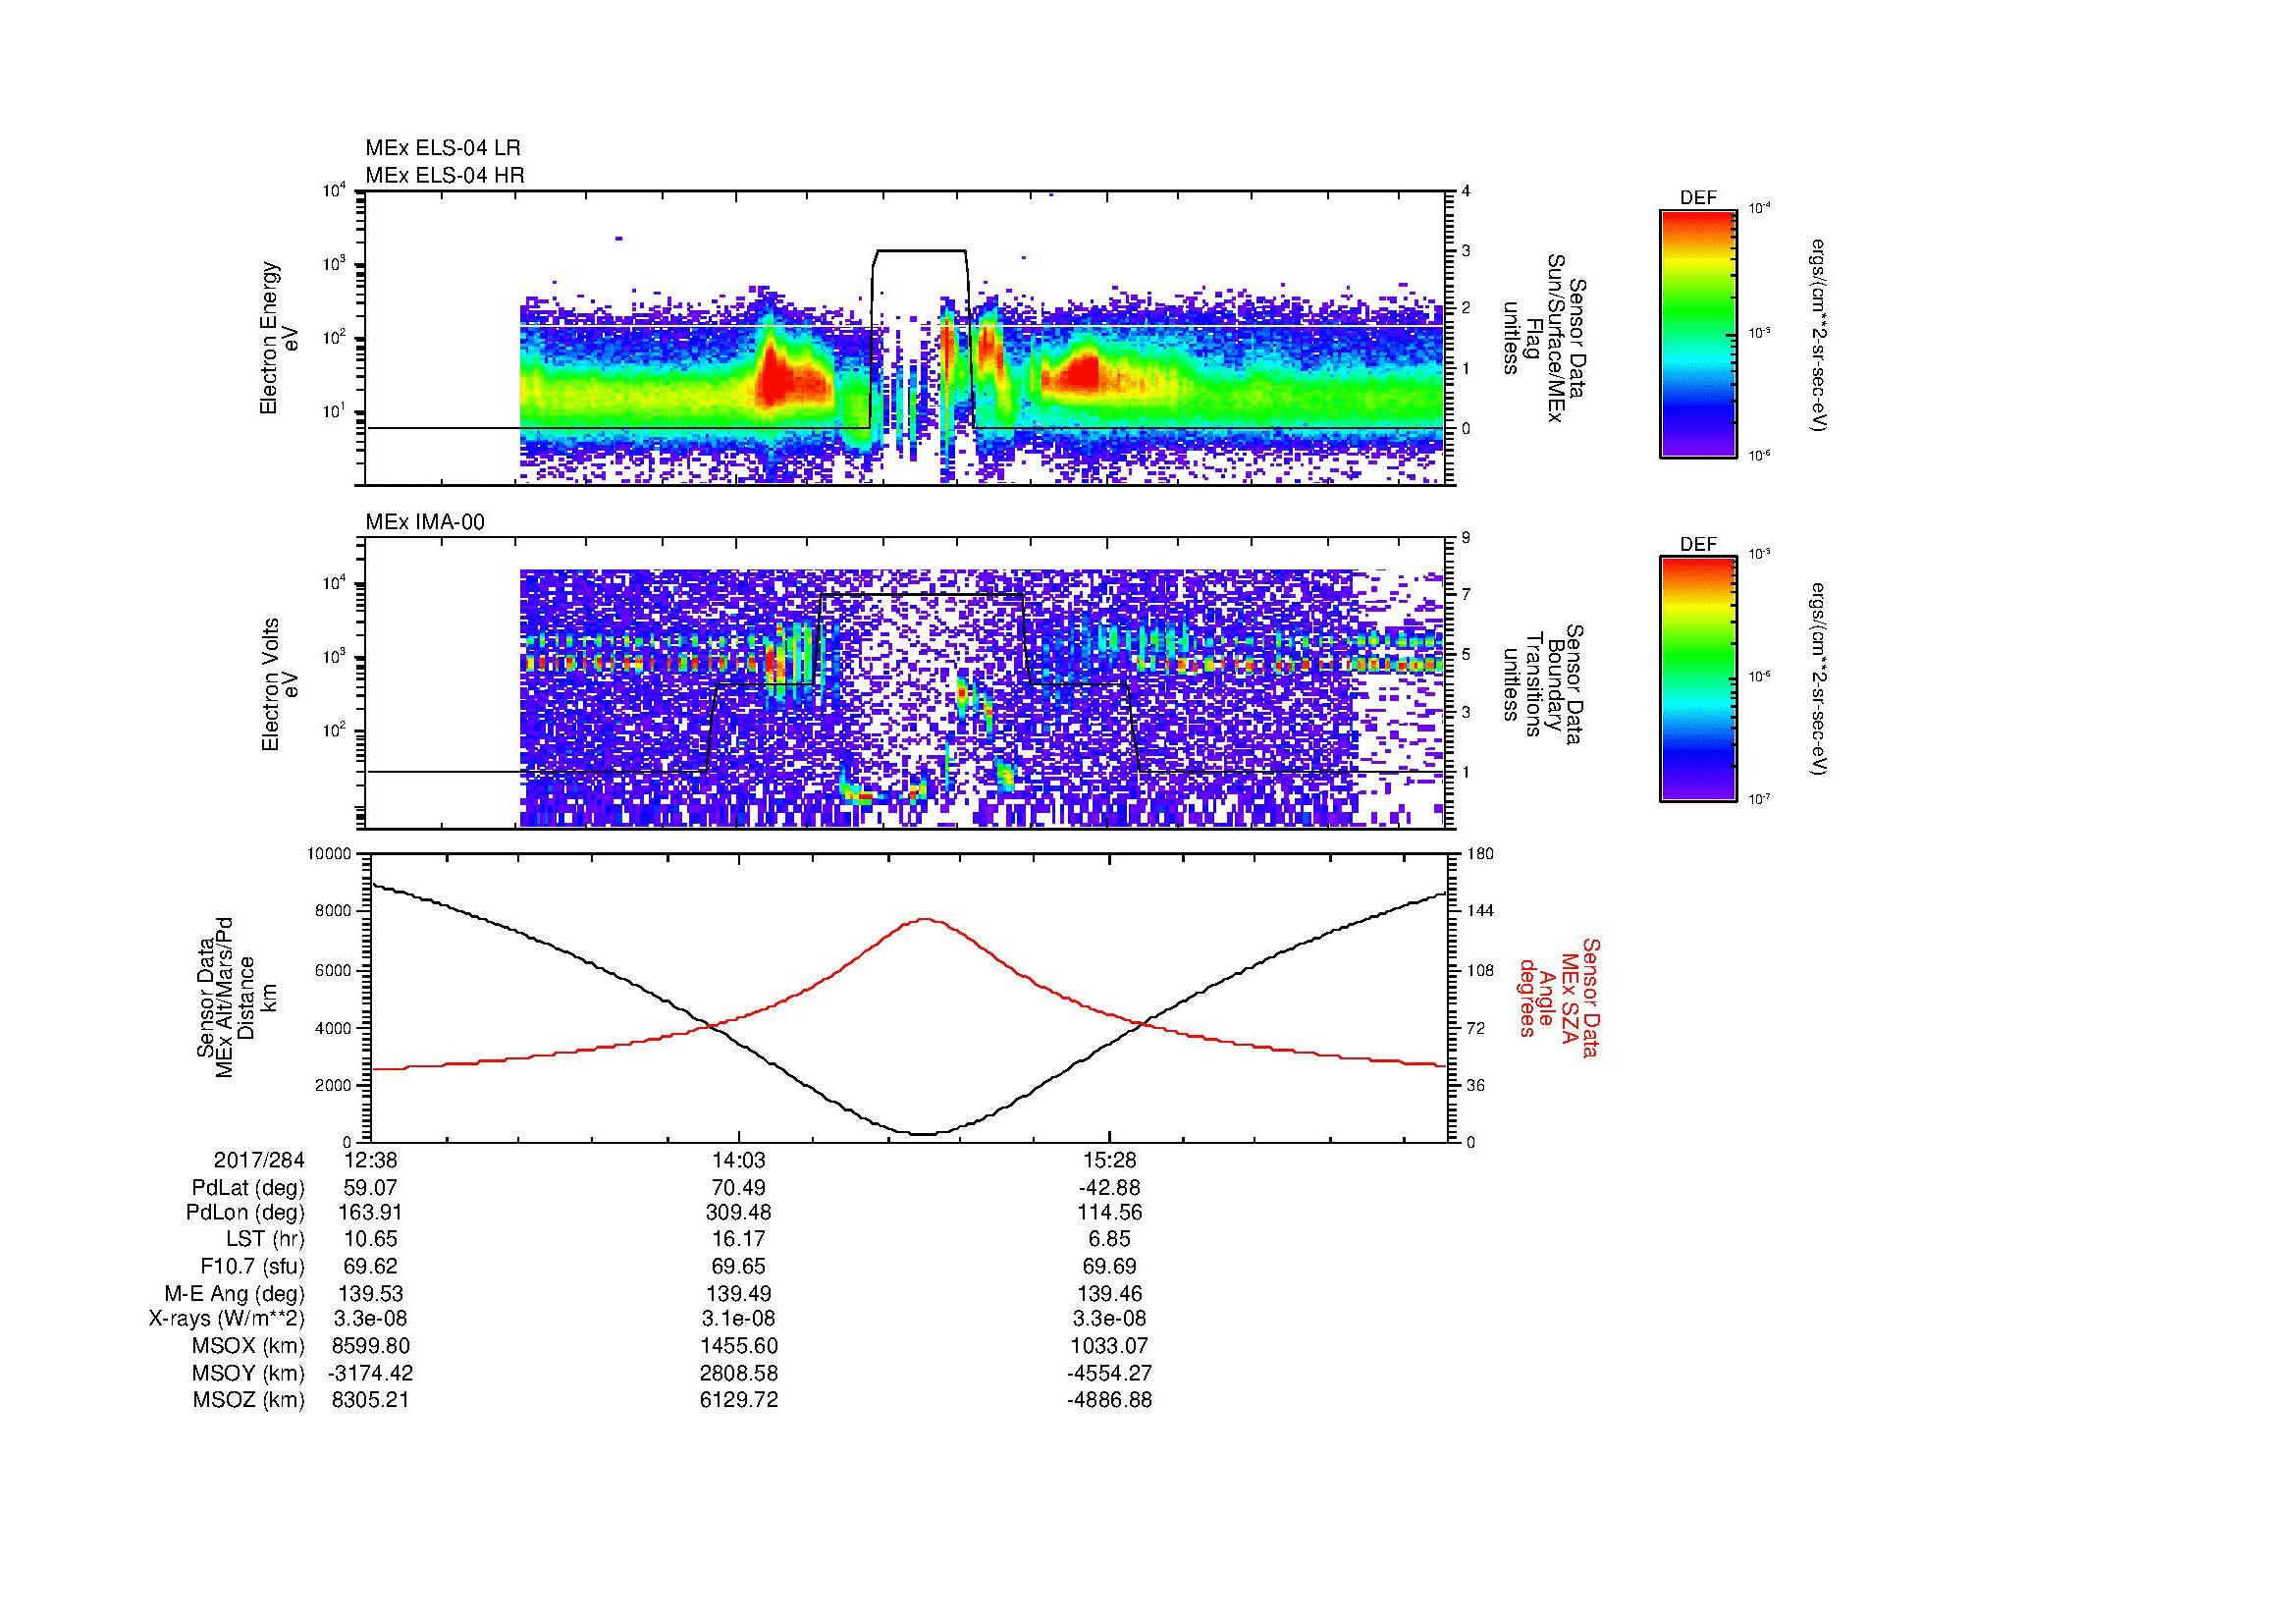Click the minimum of the black altitude curve

point(922,1133)
